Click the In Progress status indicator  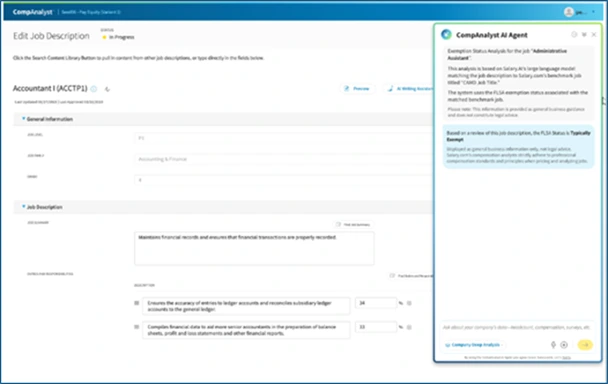119,37
